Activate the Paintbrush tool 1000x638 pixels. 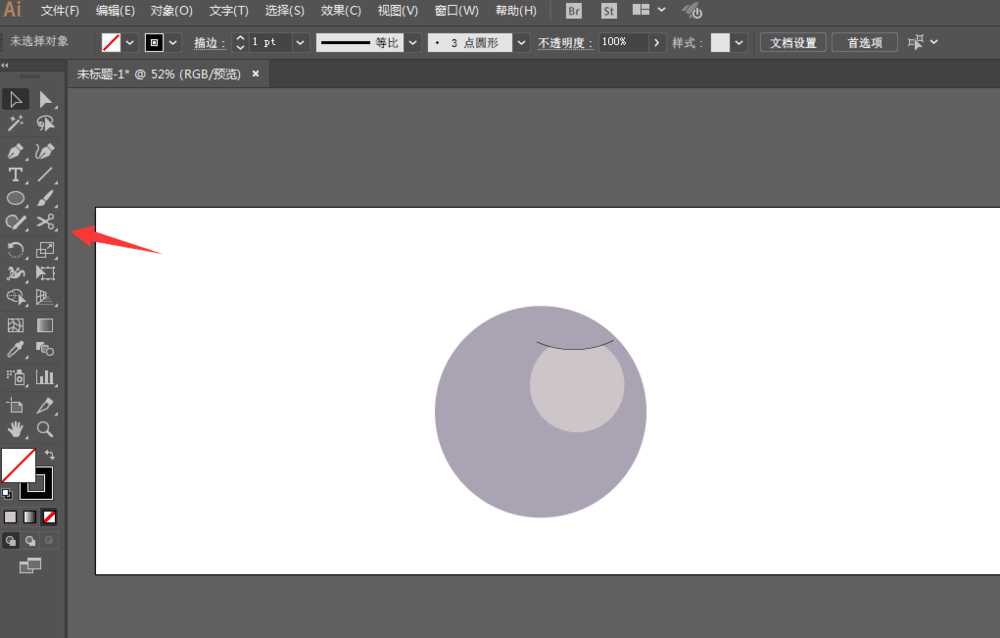(44, 199)
